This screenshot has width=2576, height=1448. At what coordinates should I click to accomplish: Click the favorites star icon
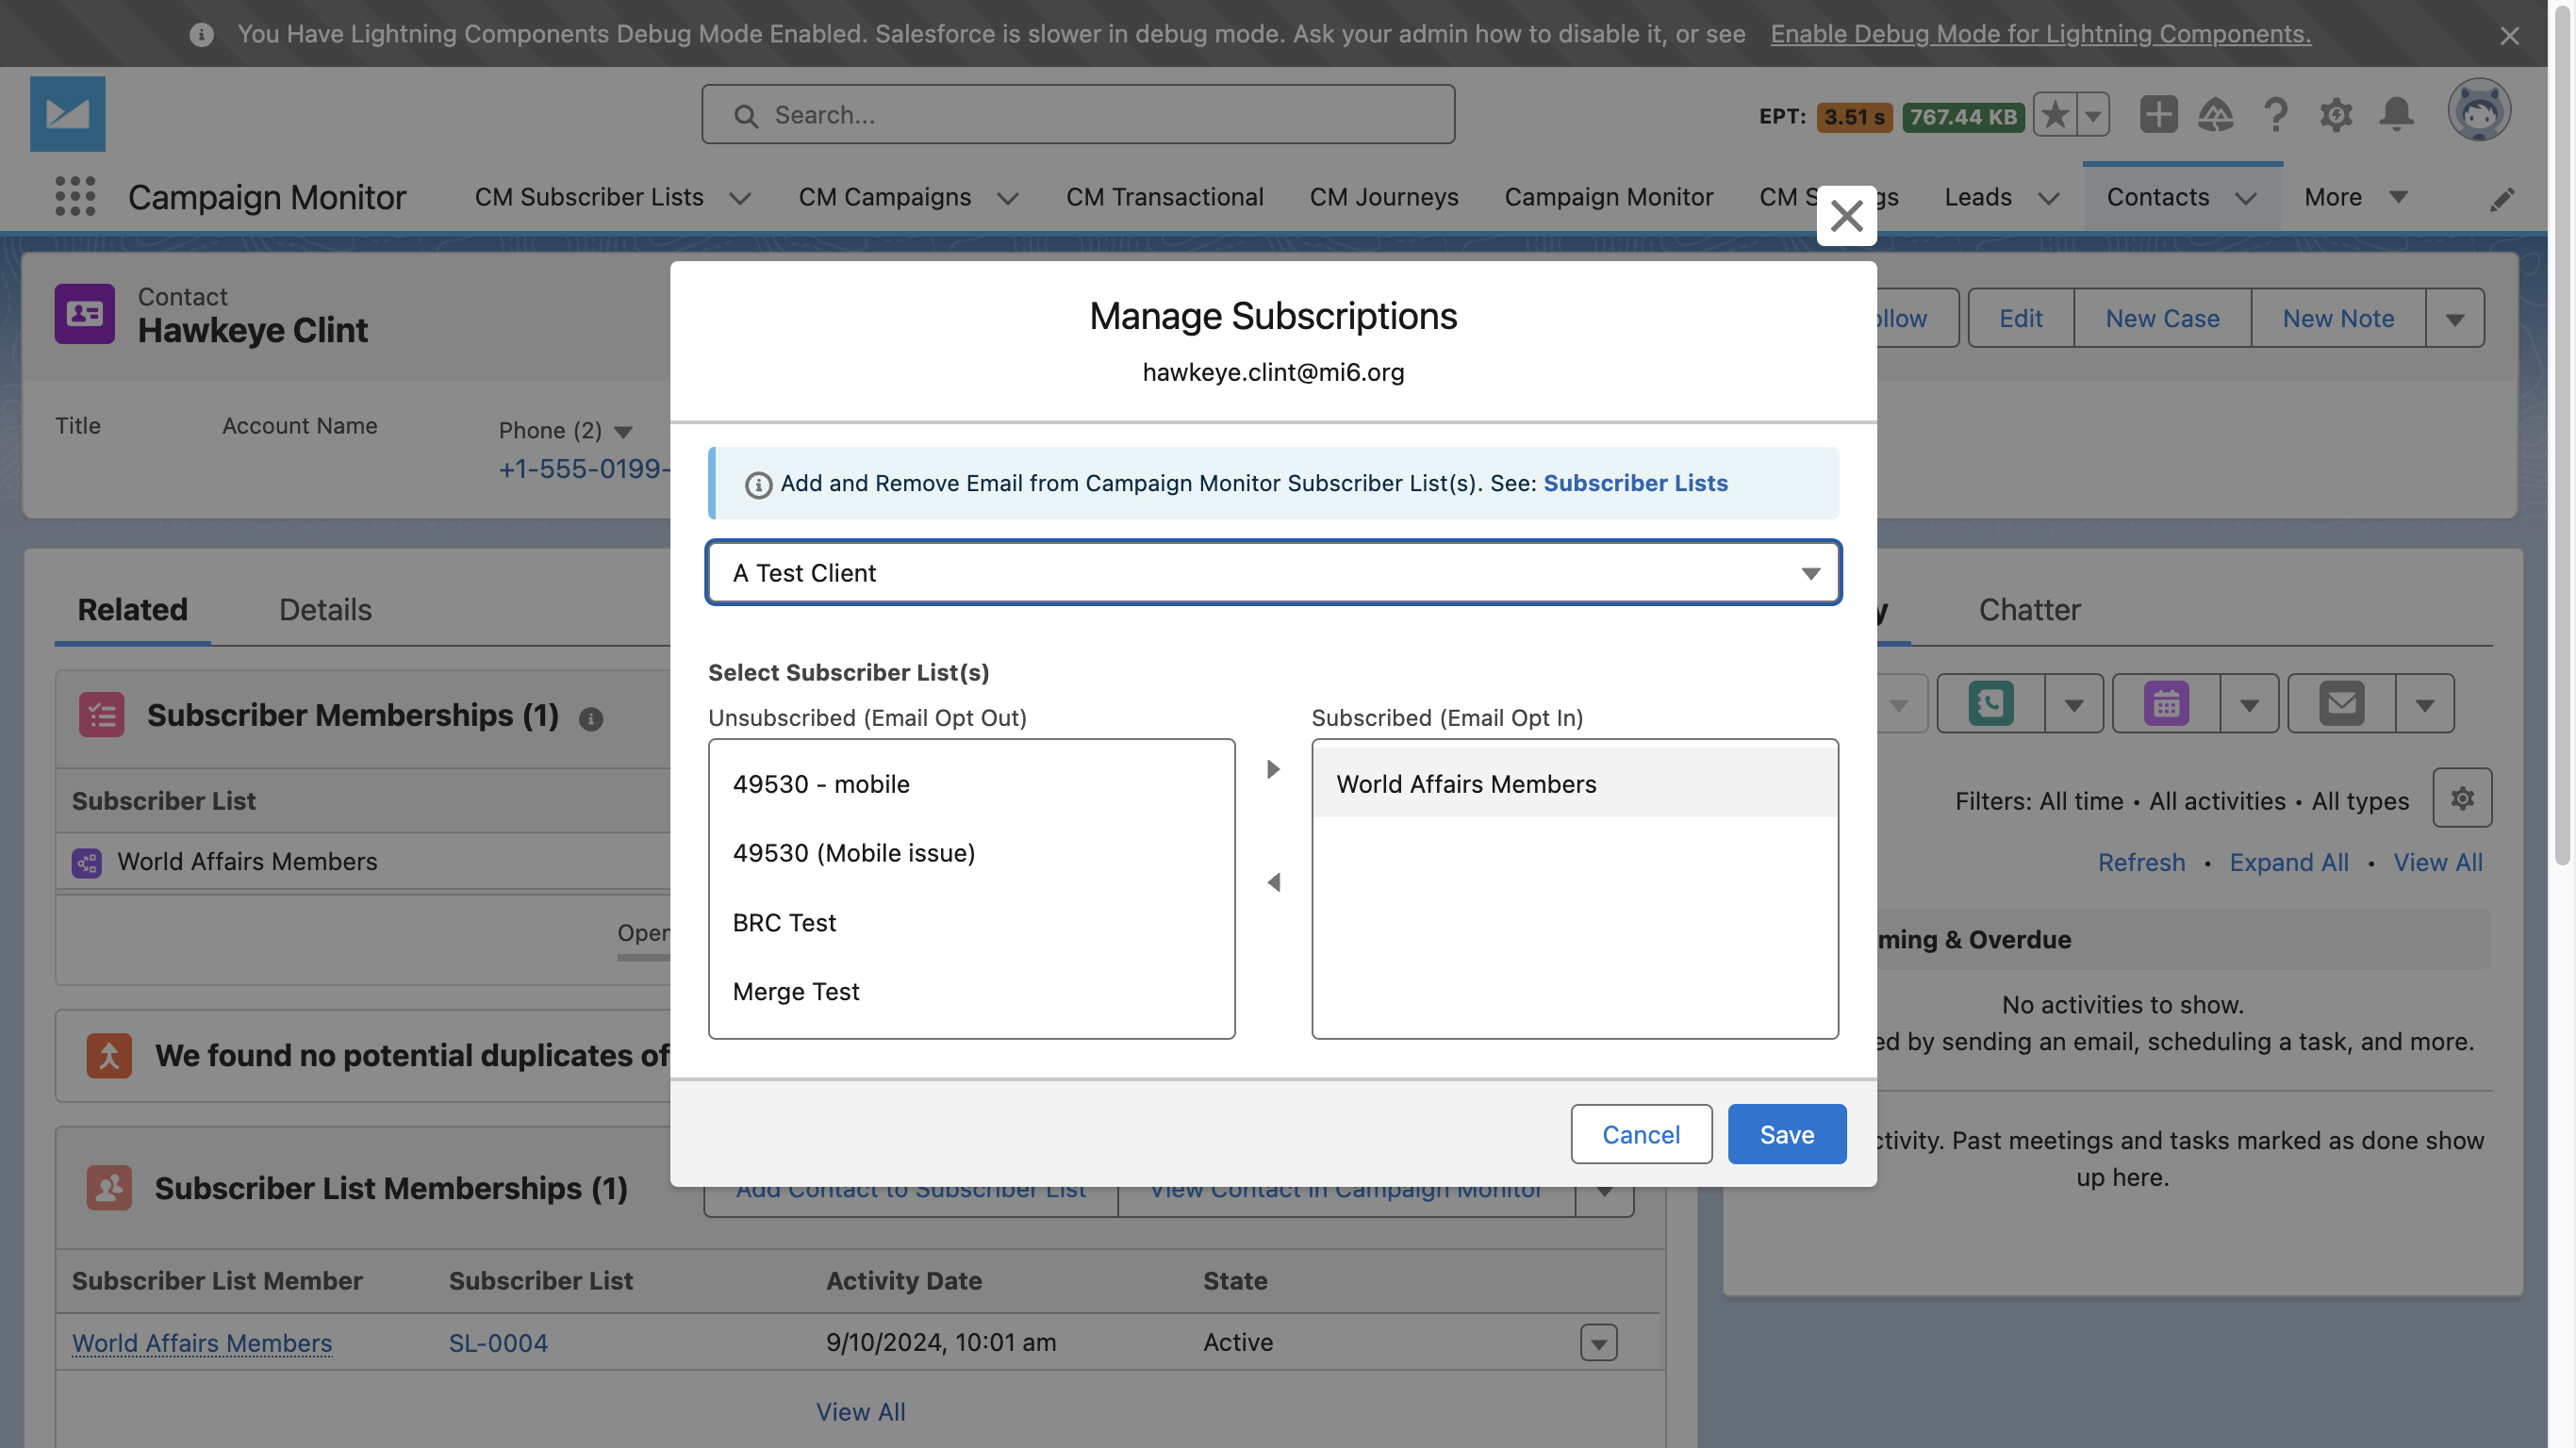point(2055,115)
